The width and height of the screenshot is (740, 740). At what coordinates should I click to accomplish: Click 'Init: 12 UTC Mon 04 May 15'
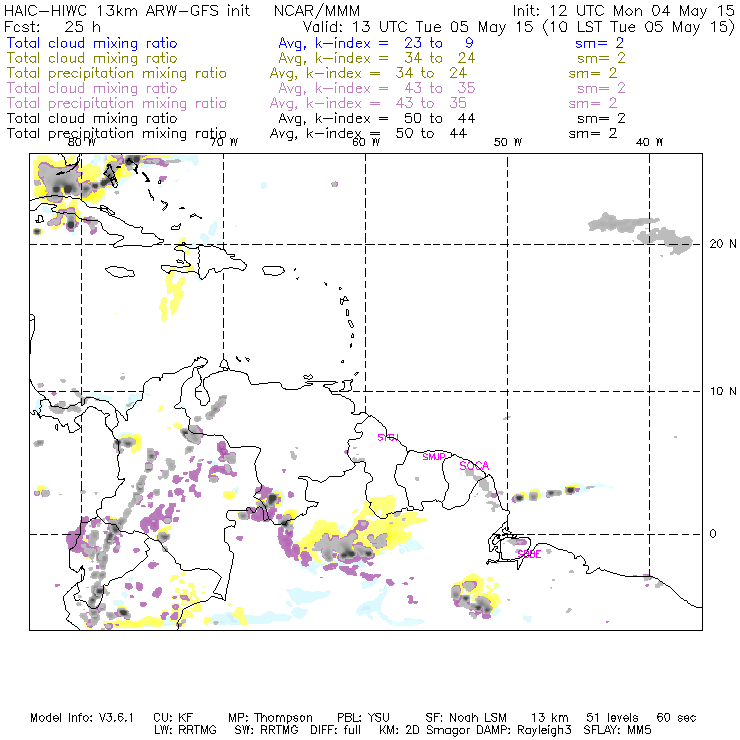pyautogui.click(x=623, y=11)
